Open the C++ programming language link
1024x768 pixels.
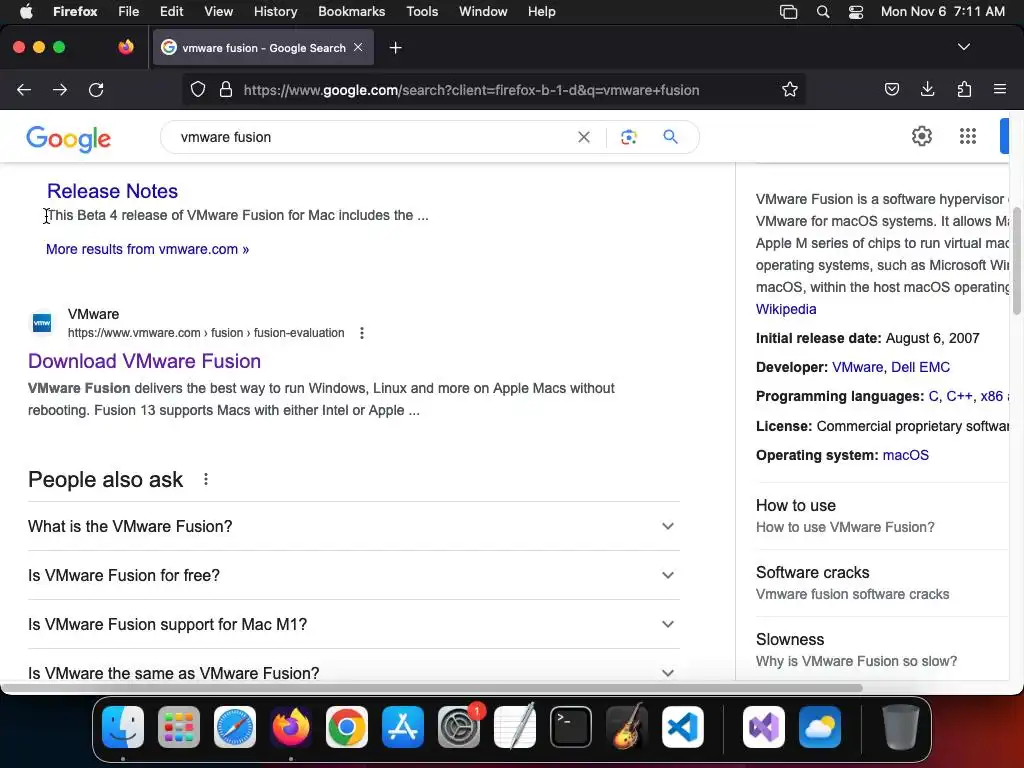click(959, 396)
